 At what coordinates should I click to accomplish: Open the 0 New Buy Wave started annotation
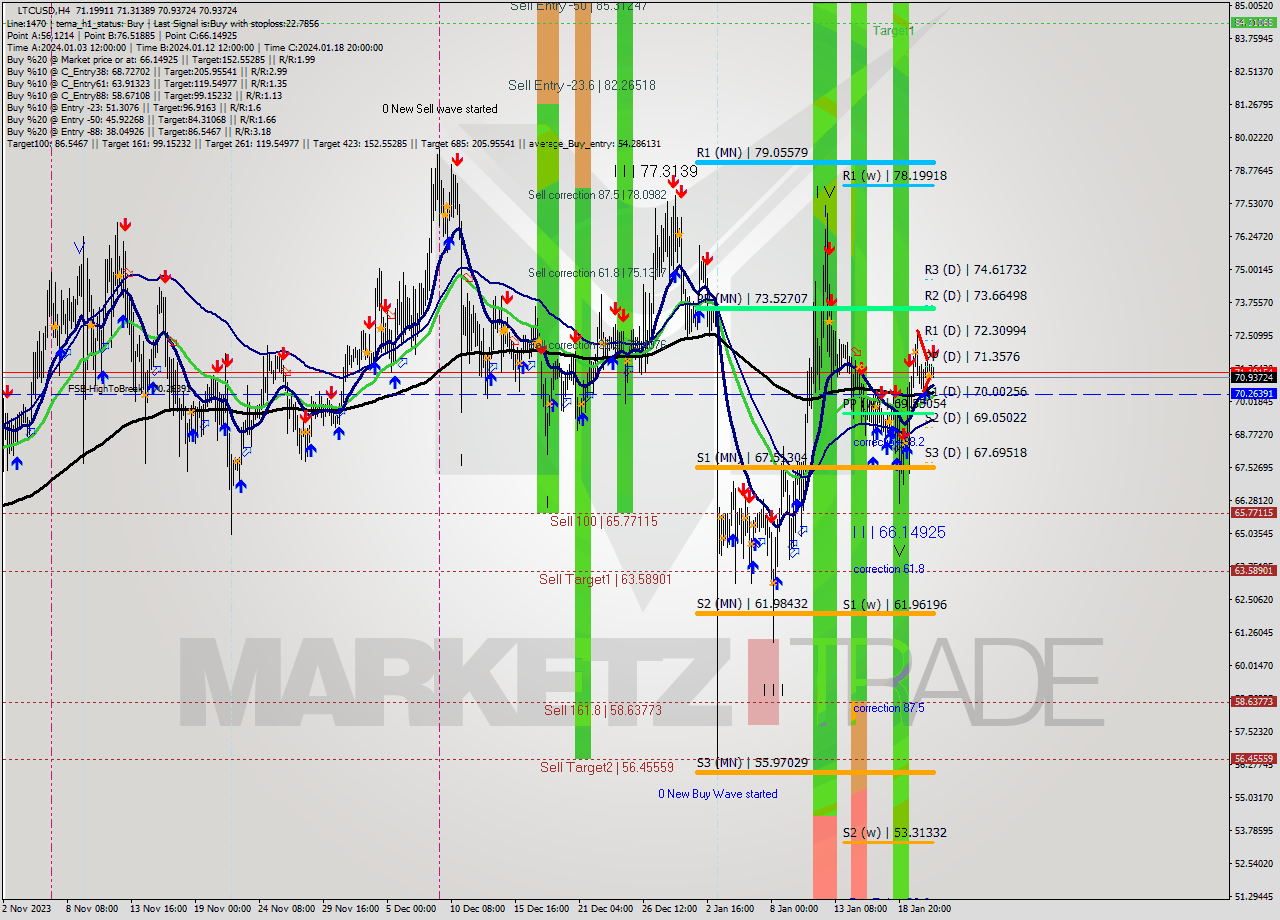coord(718,794)
